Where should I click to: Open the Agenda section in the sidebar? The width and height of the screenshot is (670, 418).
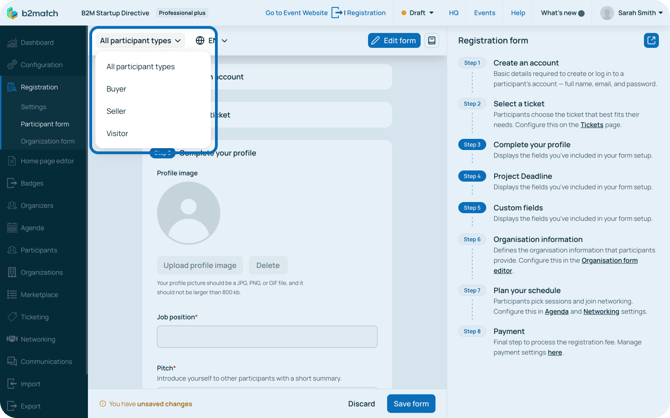tap(32, 228)
